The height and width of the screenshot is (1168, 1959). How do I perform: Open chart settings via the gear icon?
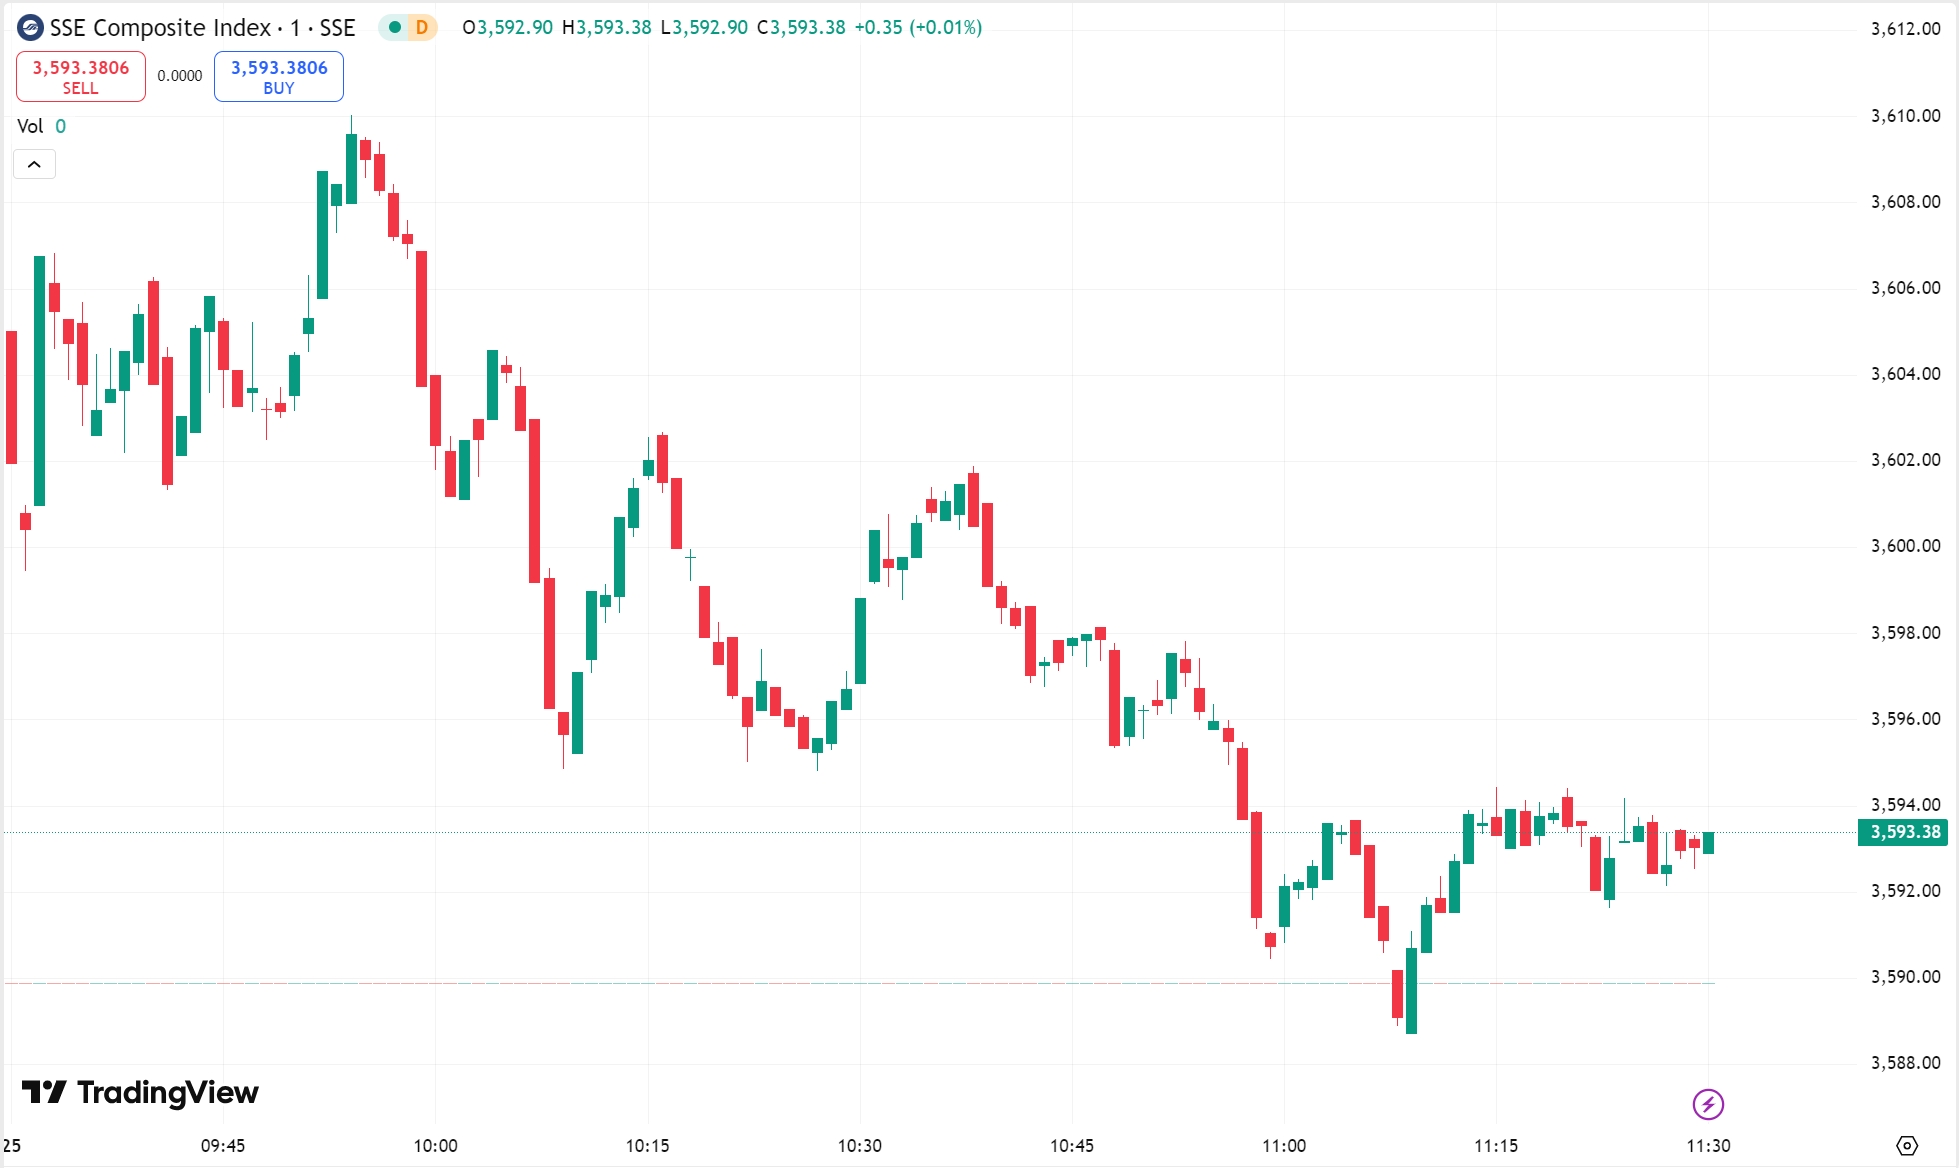[1907, 1145]
